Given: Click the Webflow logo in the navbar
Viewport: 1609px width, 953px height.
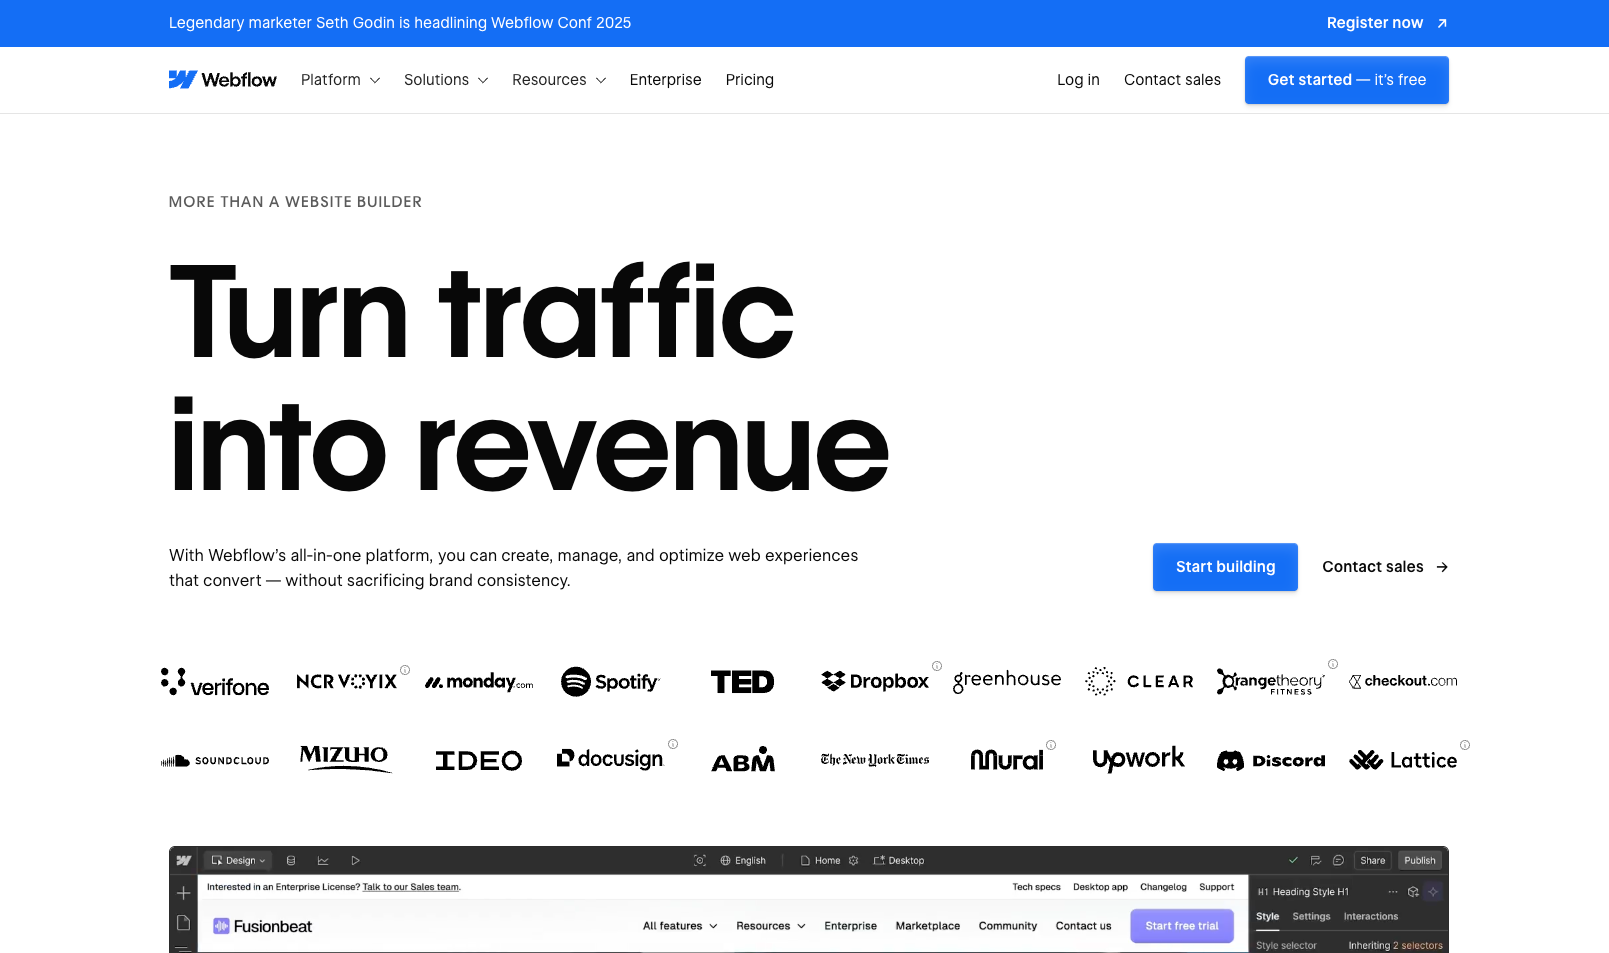Looking at the screenshot, I should tap(222, 80).
